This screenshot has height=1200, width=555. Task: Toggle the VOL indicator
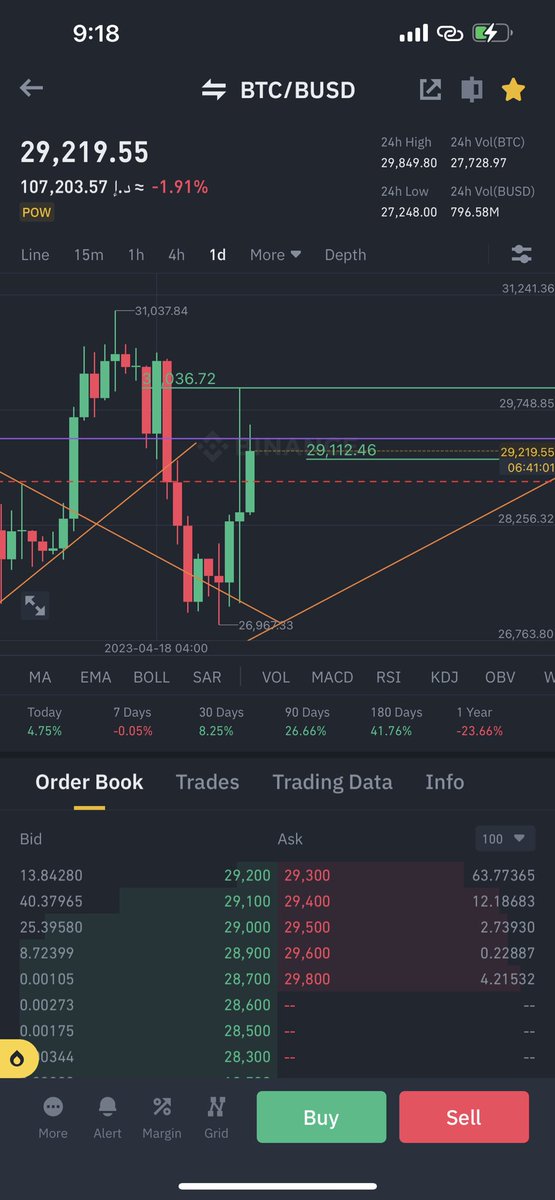[x=275, y=677]
